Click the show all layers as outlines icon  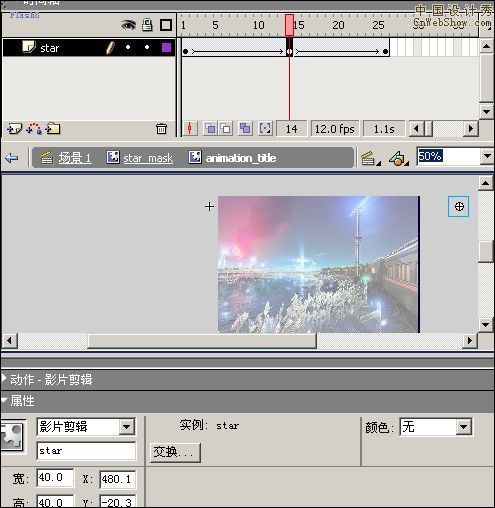(166, 25)
